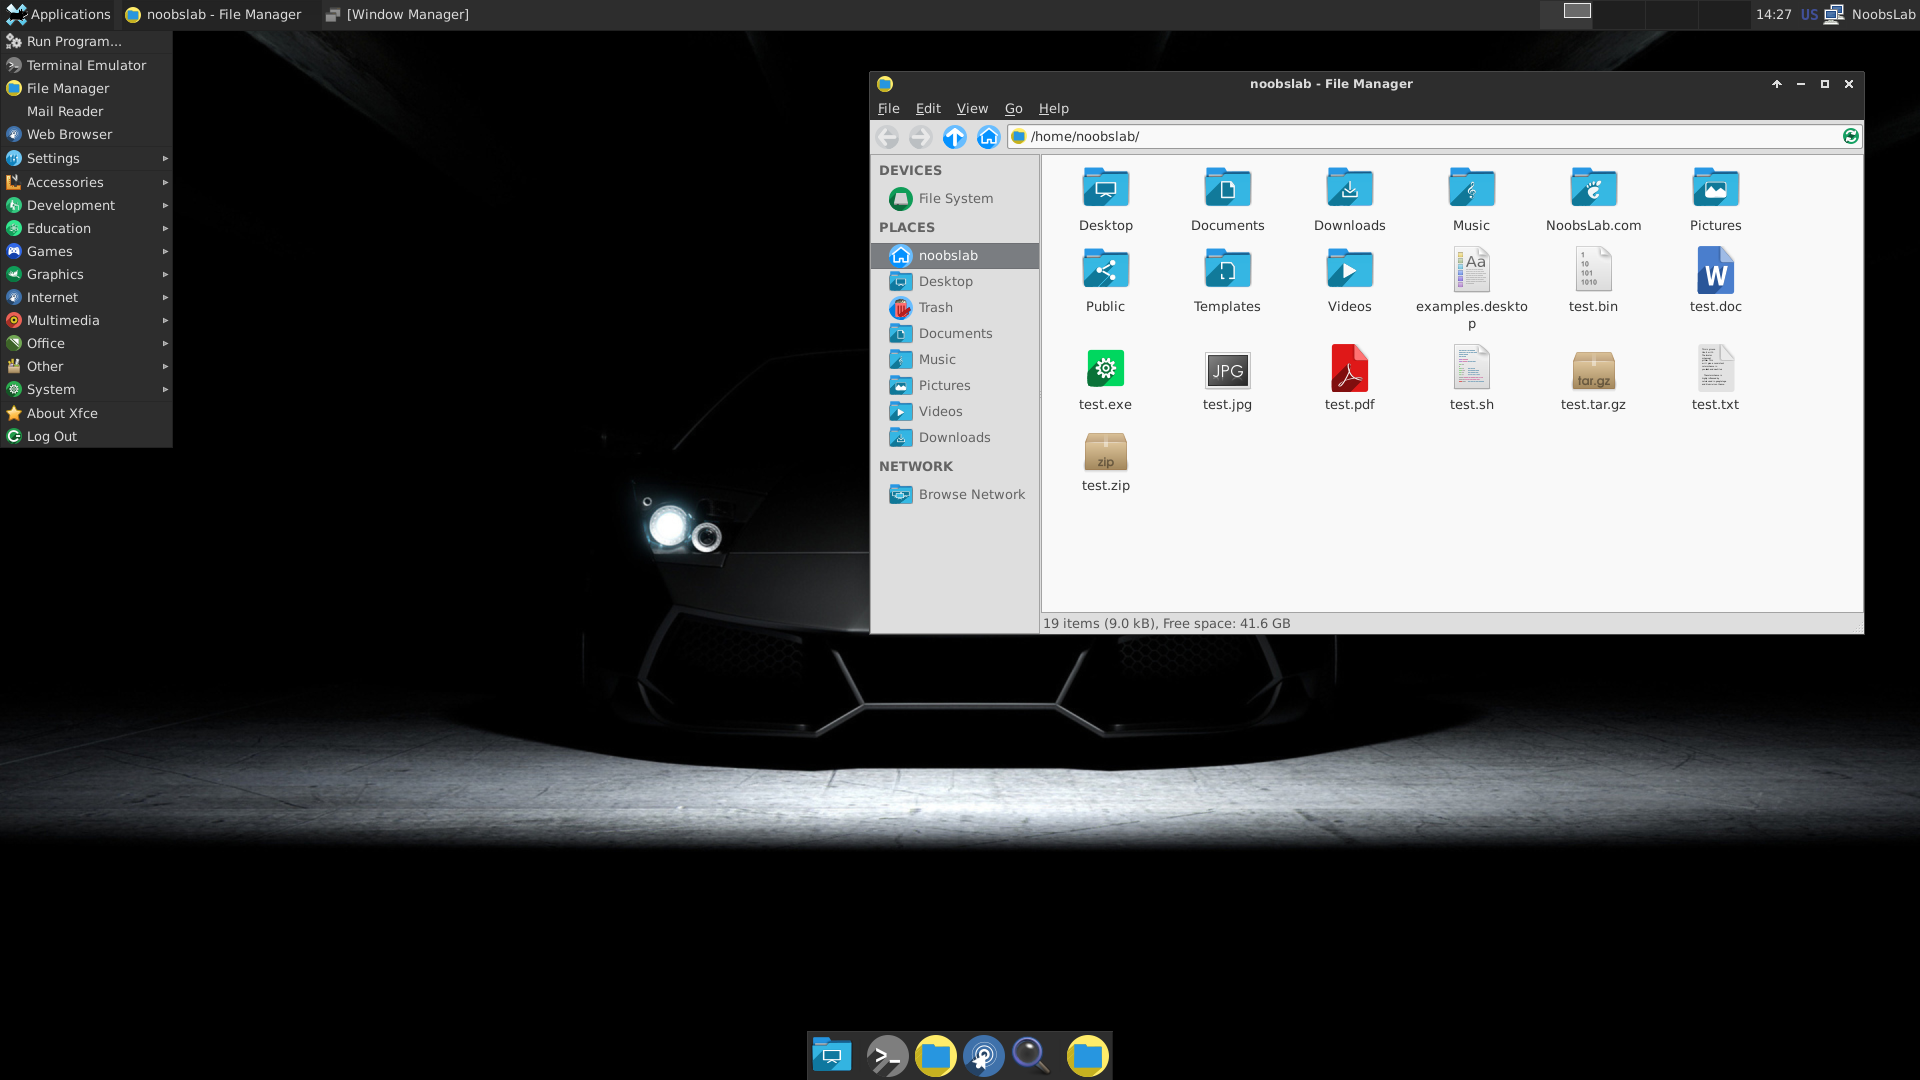Click the show desktop icon in the dock
Viewport: 1920px width, 1080px height.
(832, 1056)
